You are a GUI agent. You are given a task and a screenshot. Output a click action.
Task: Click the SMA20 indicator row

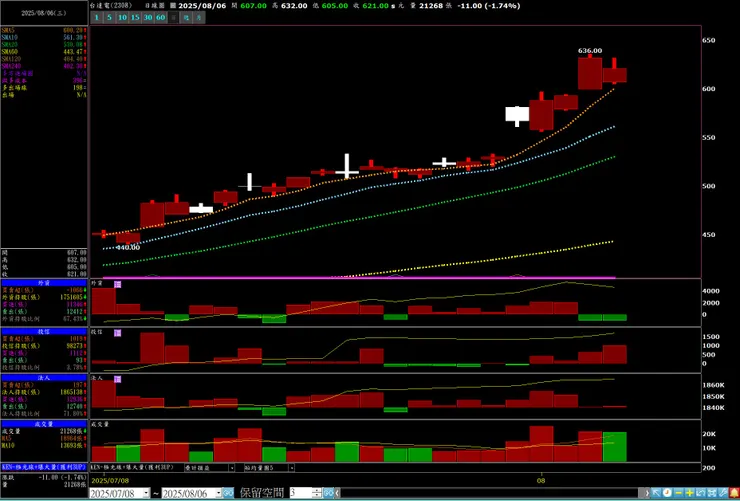click(x=44, y=44)
